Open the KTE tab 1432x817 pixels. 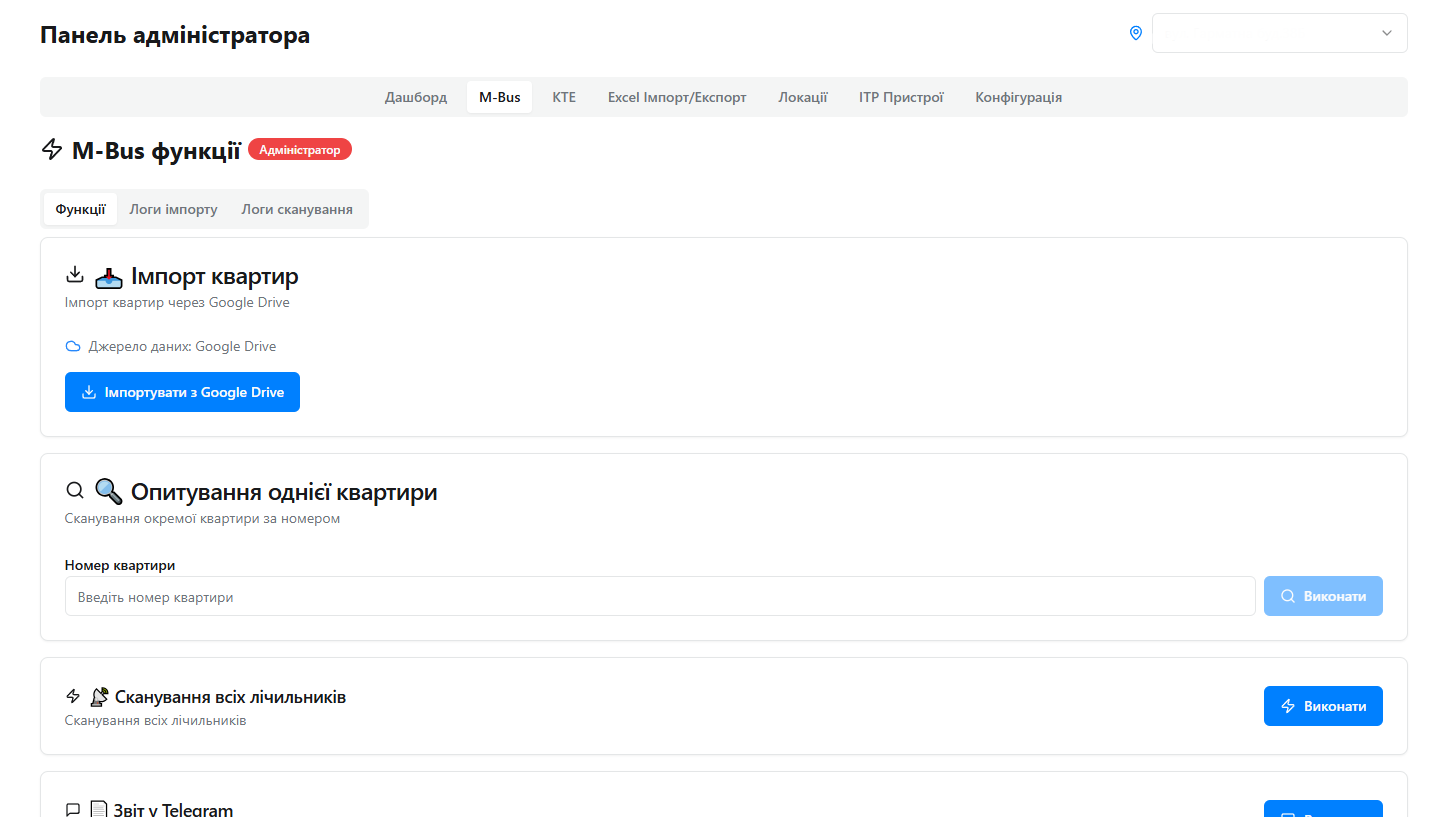click(x=564, y=97)
